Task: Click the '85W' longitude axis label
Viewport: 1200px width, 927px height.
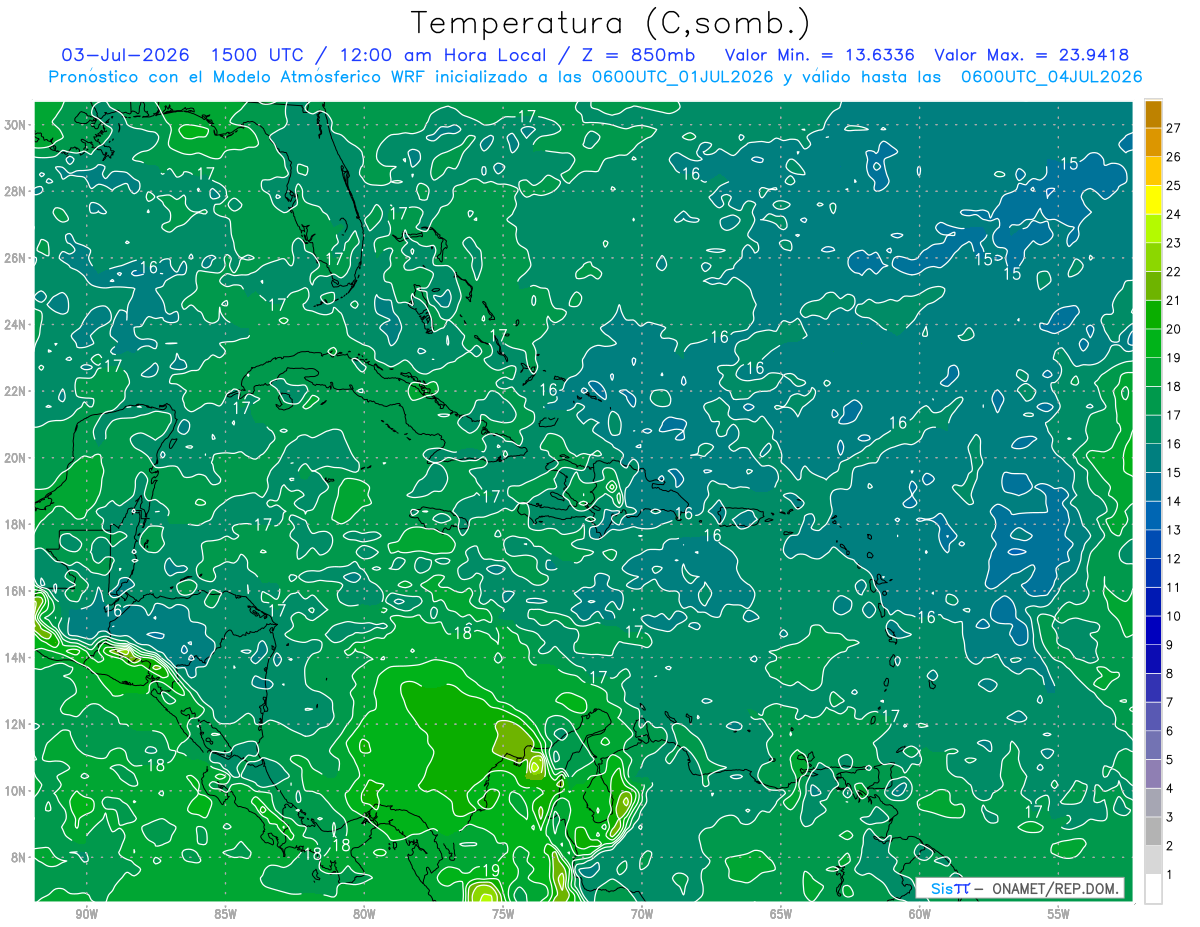Action: (225, 915)
